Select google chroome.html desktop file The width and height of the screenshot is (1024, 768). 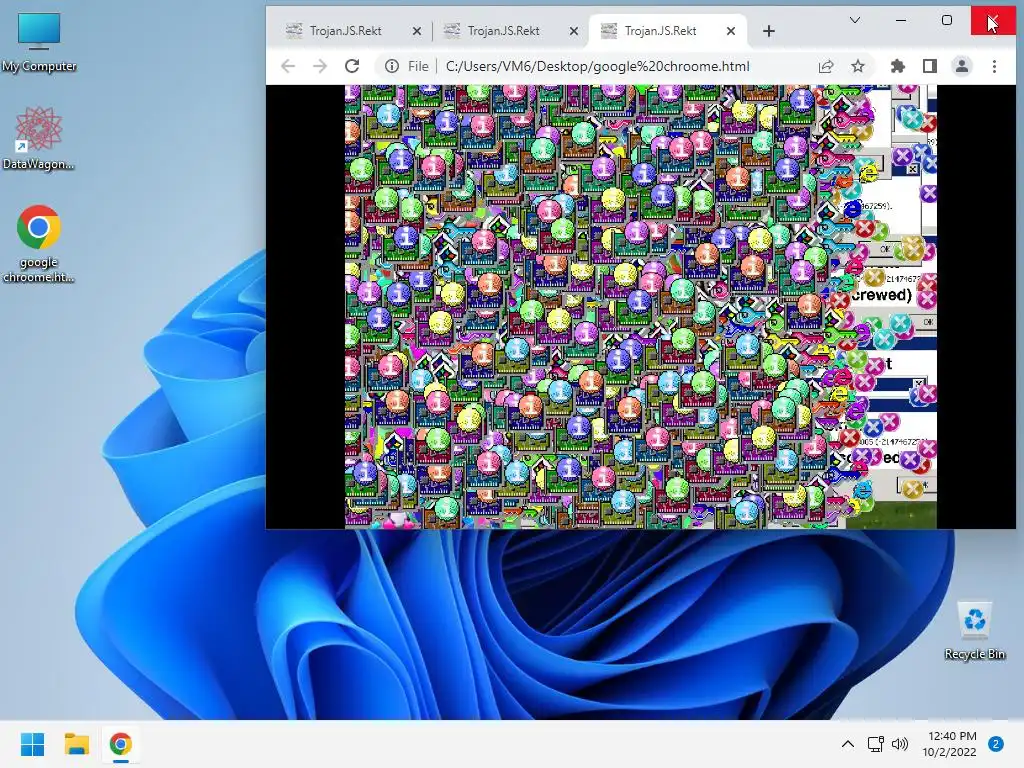tap(39, 244)
